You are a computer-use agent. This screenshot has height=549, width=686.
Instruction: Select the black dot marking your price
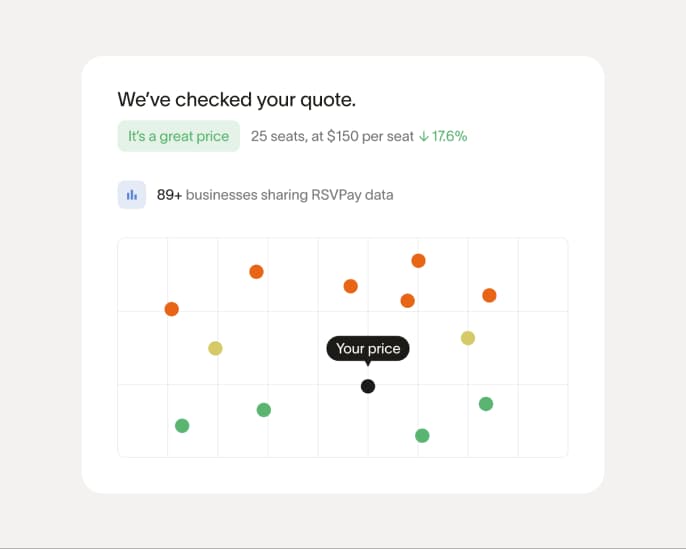click(x=368, y=386)
